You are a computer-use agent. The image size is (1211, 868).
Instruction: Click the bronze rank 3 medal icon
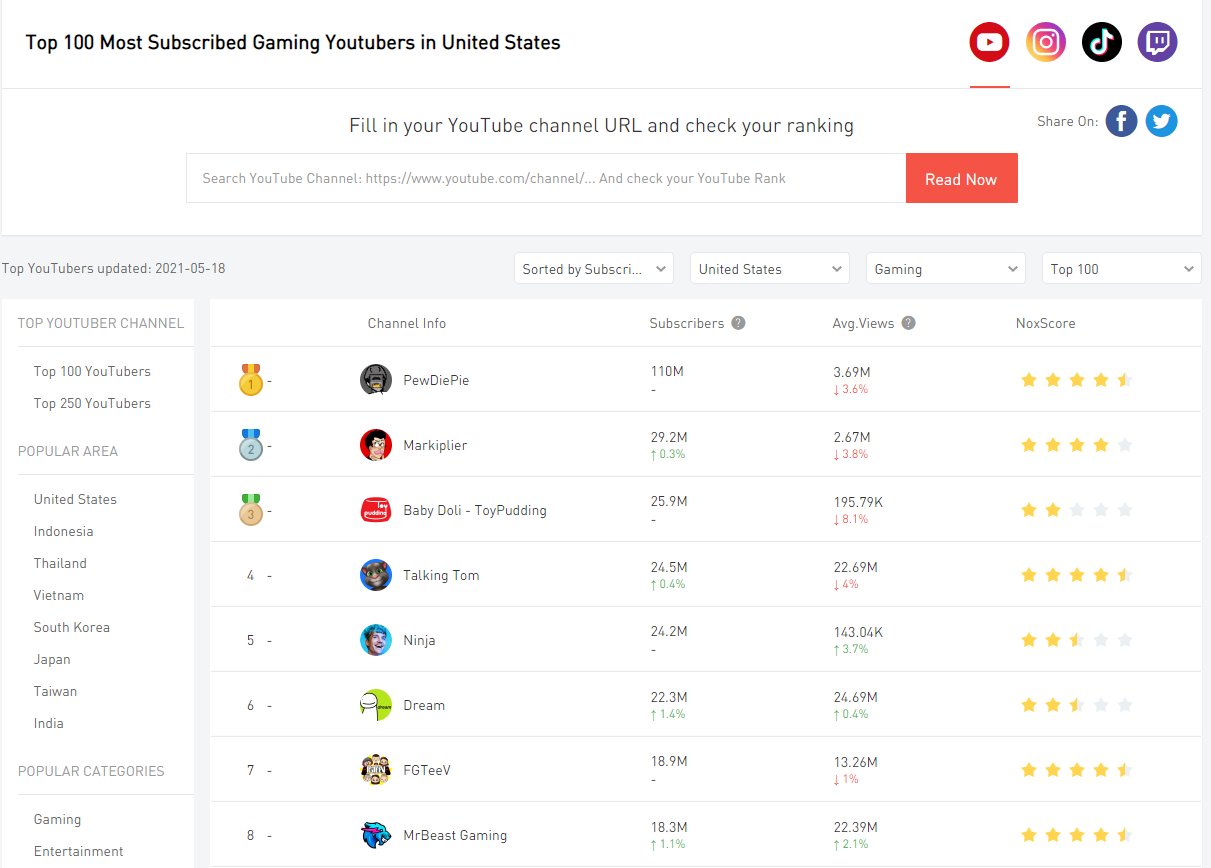pyautogui.click(x=250, y=509)
